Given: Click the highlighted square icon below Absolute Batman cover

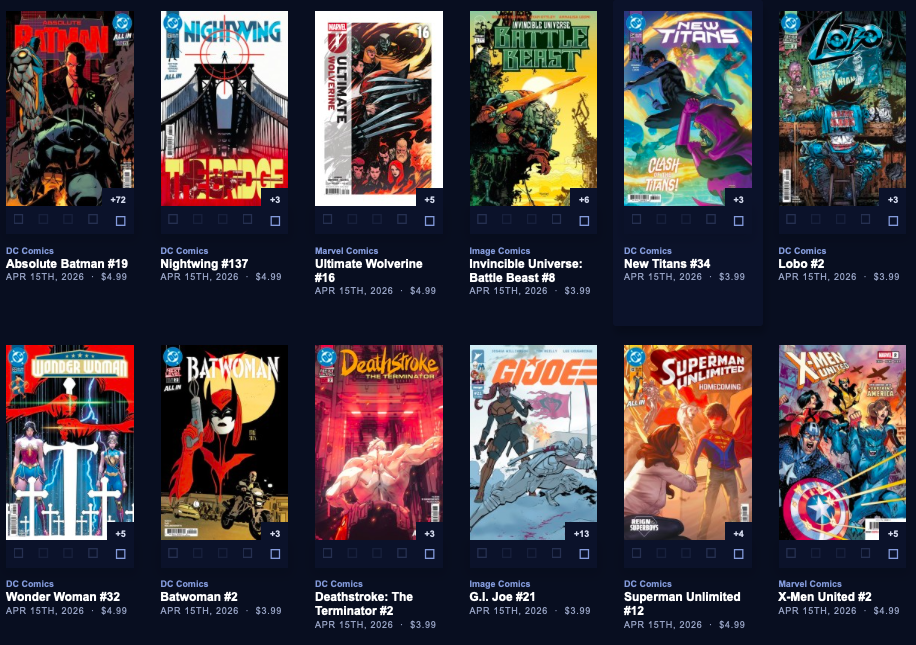Looking at the screenshot, I should (120, 221).
